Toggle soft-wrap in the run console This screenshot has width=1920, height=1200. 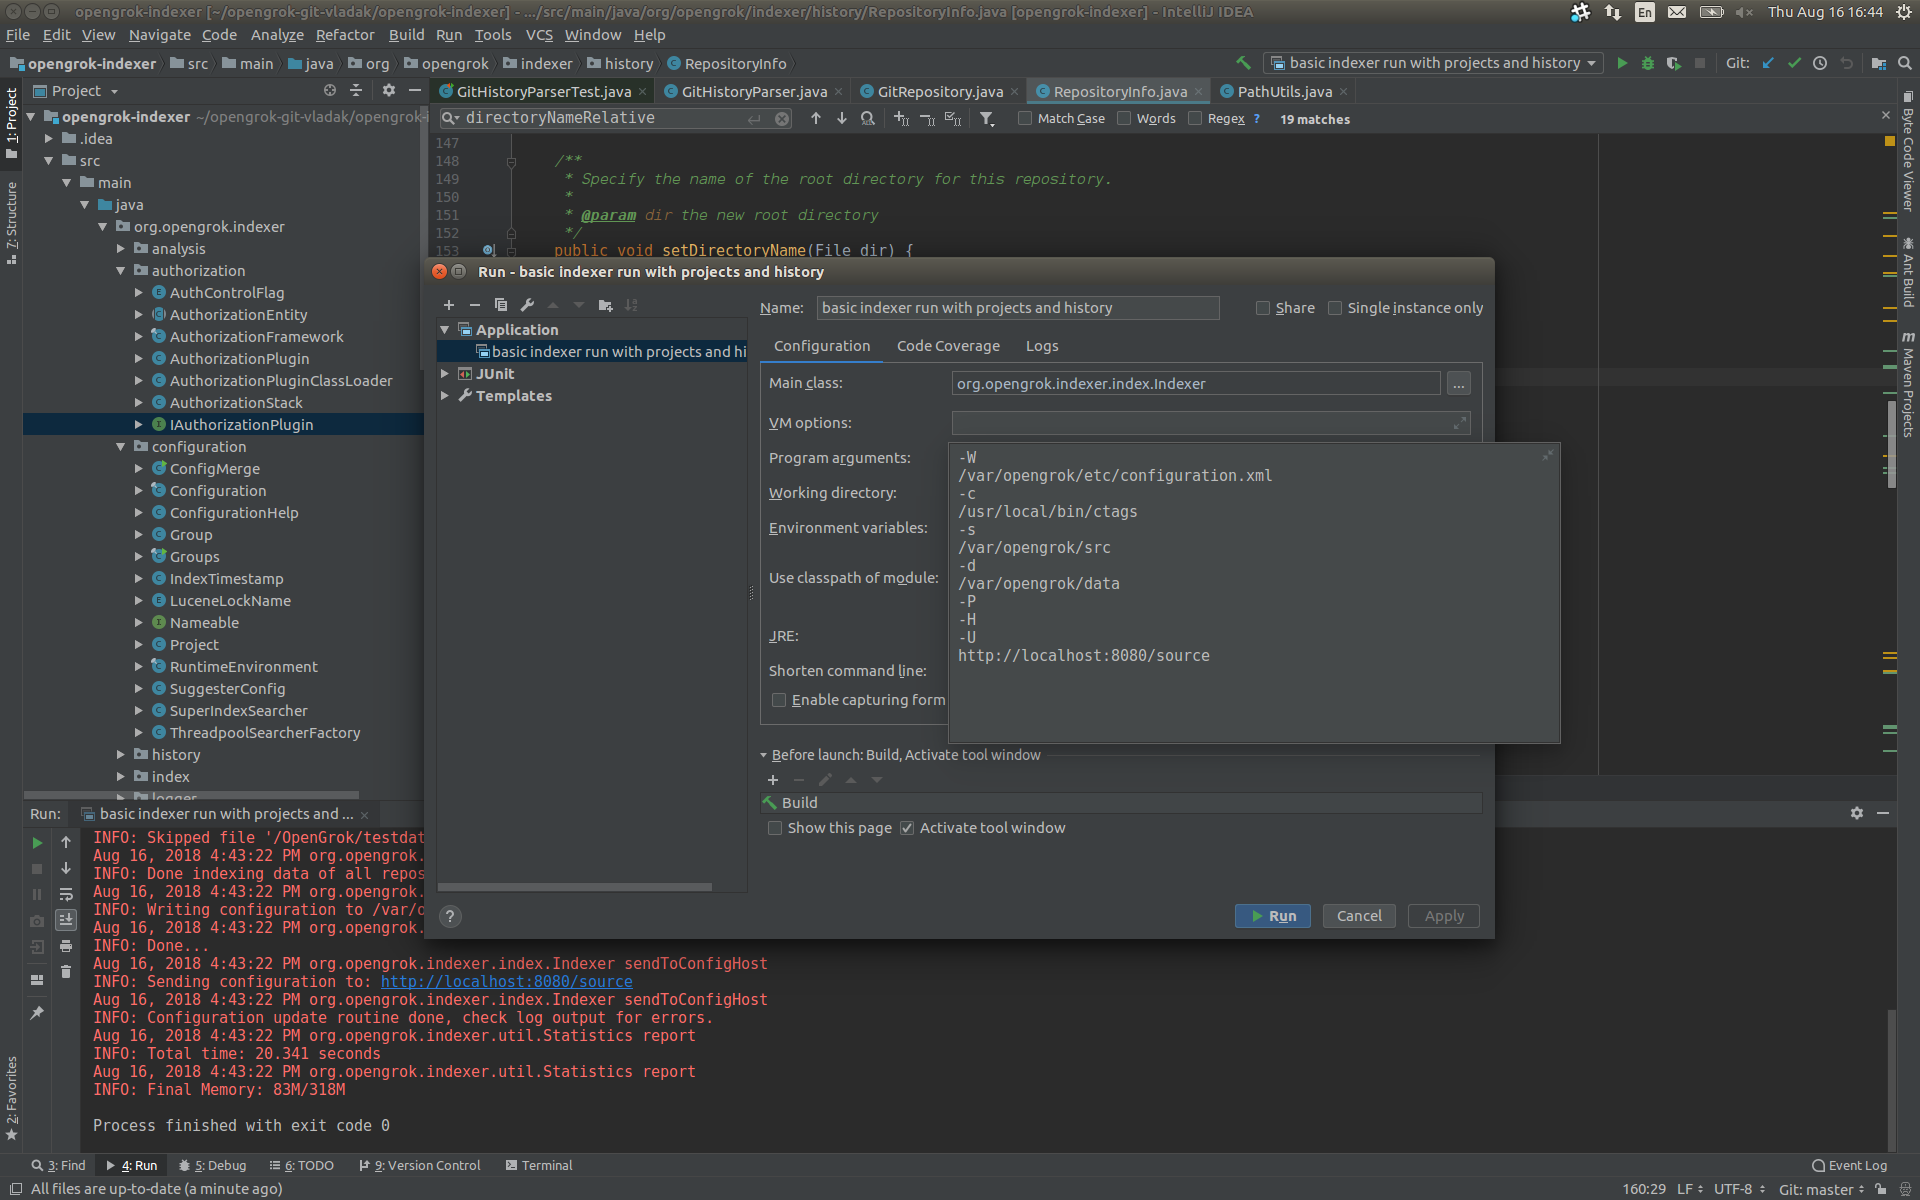pyautogui.click(x=66, y=894)
